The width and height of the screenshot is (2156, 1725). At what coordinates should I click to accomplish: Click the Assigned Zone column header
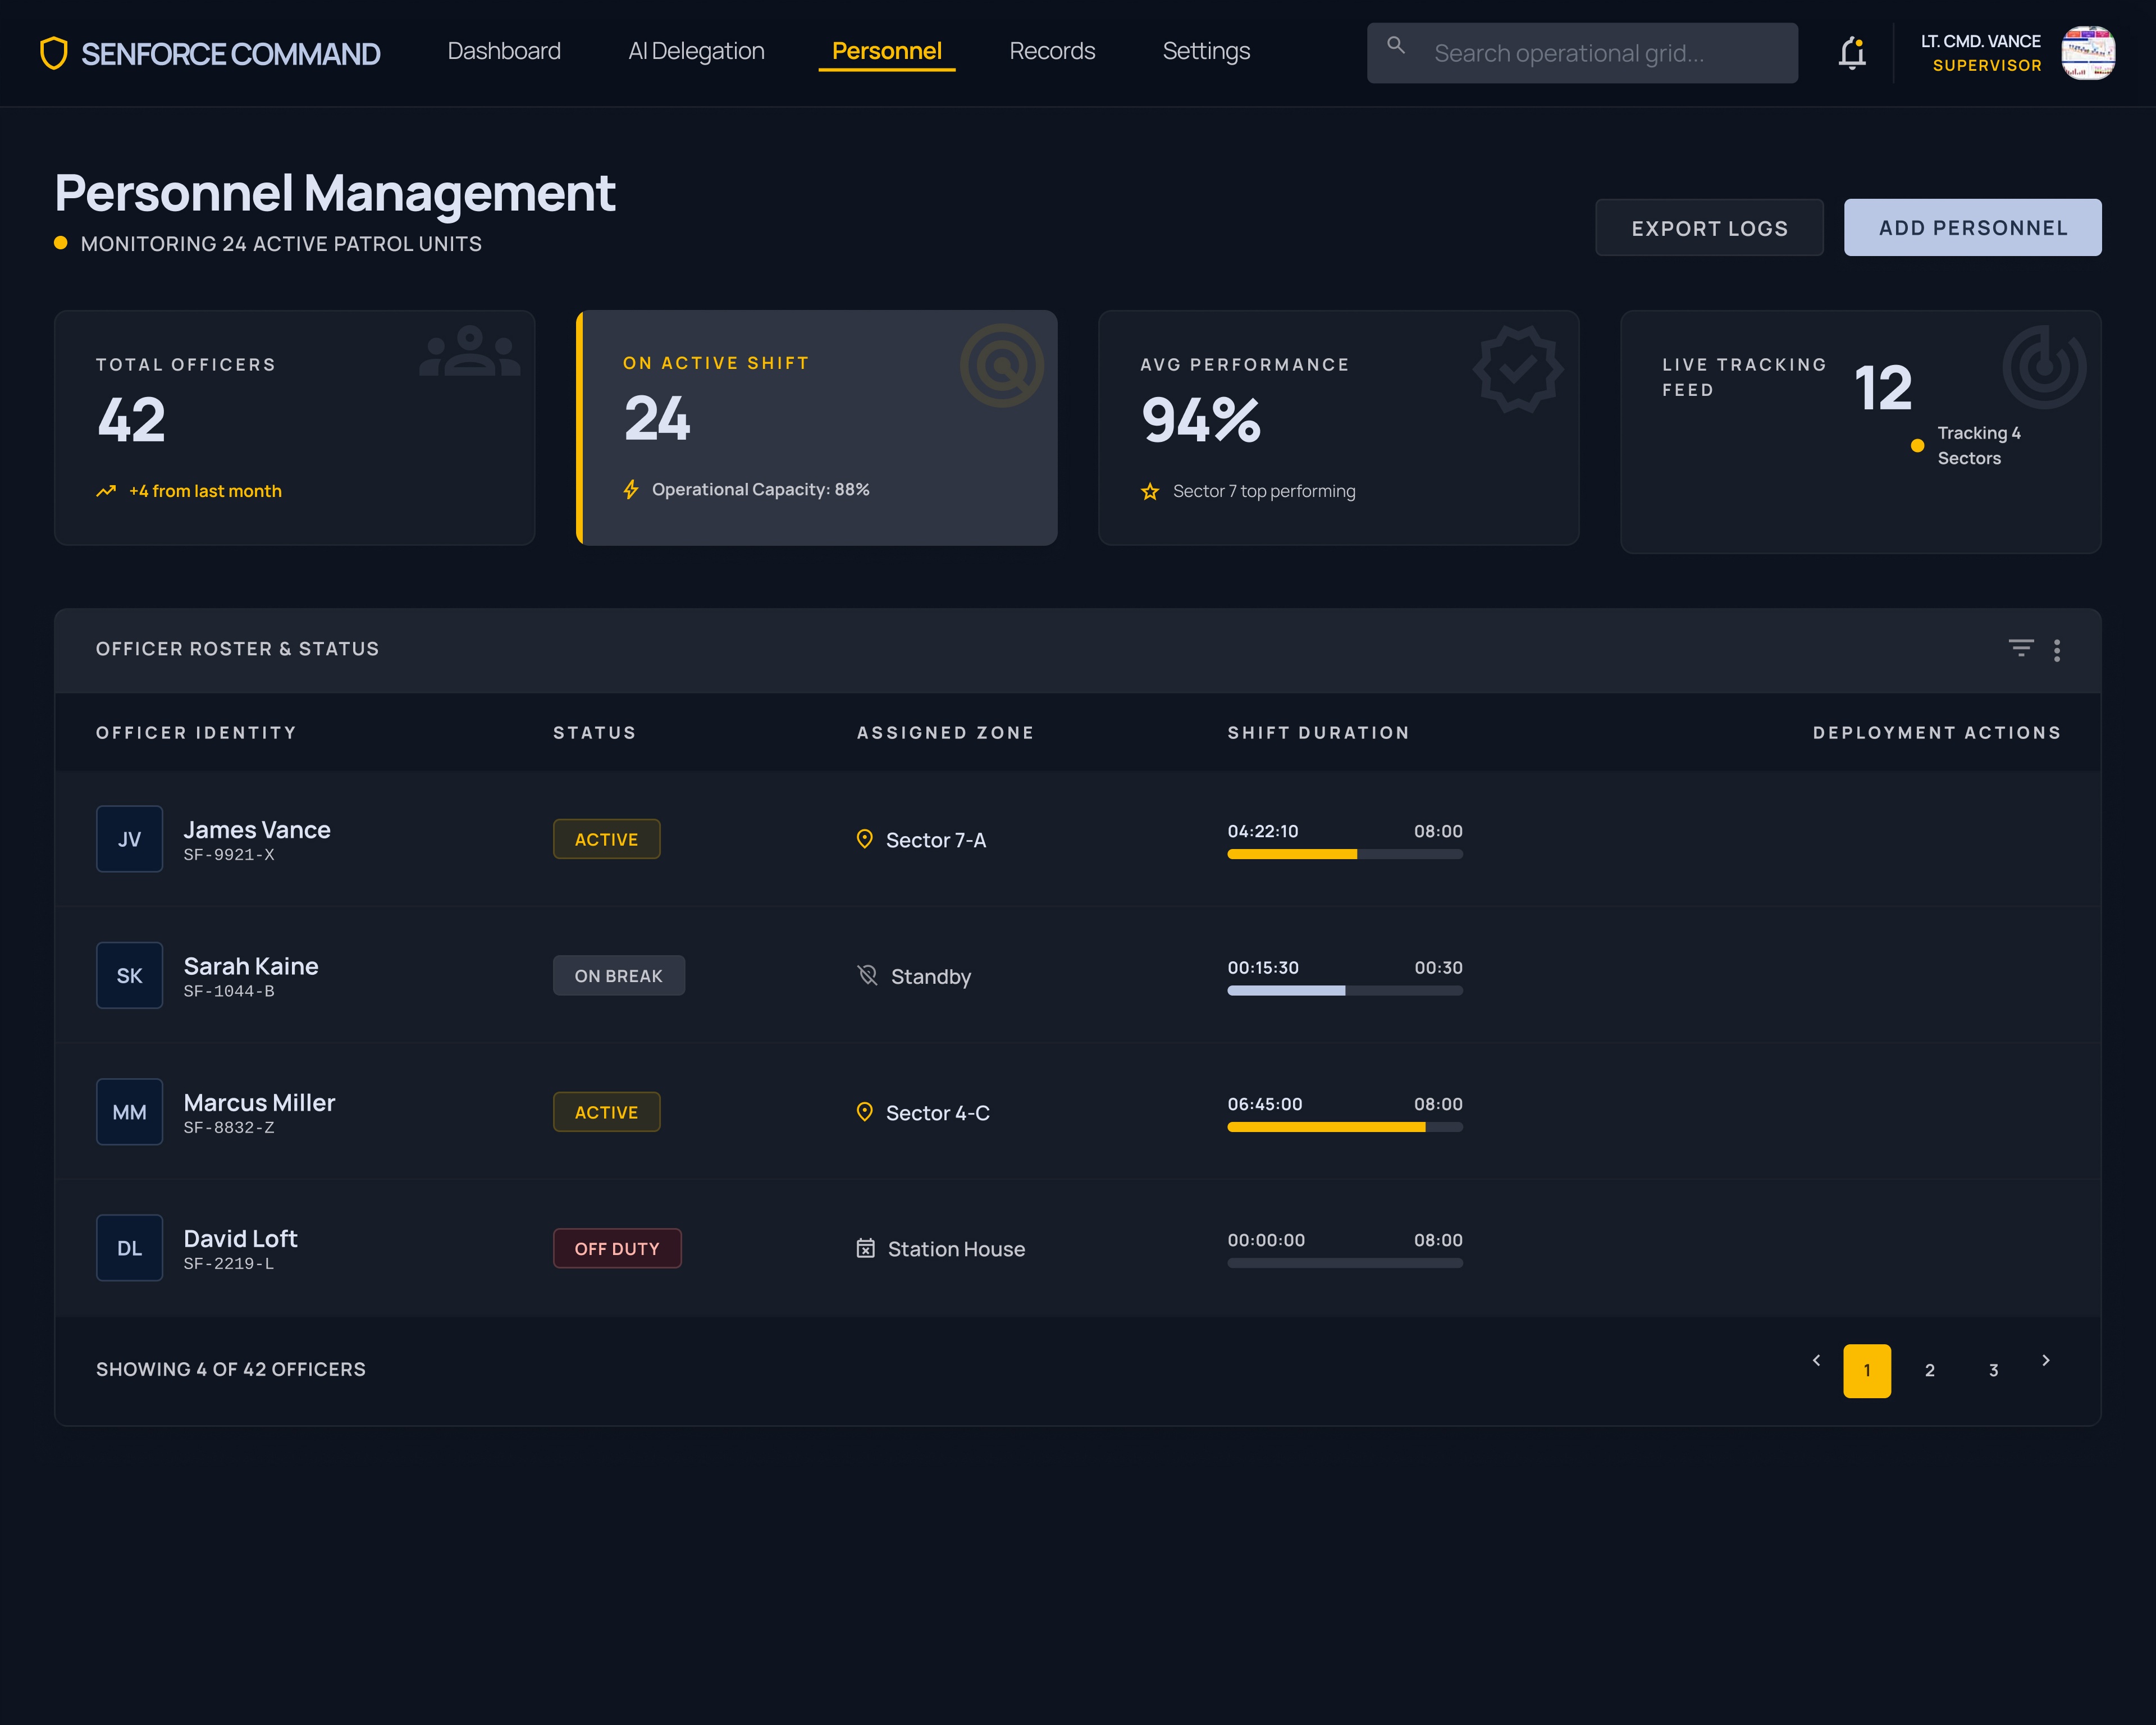945,733
